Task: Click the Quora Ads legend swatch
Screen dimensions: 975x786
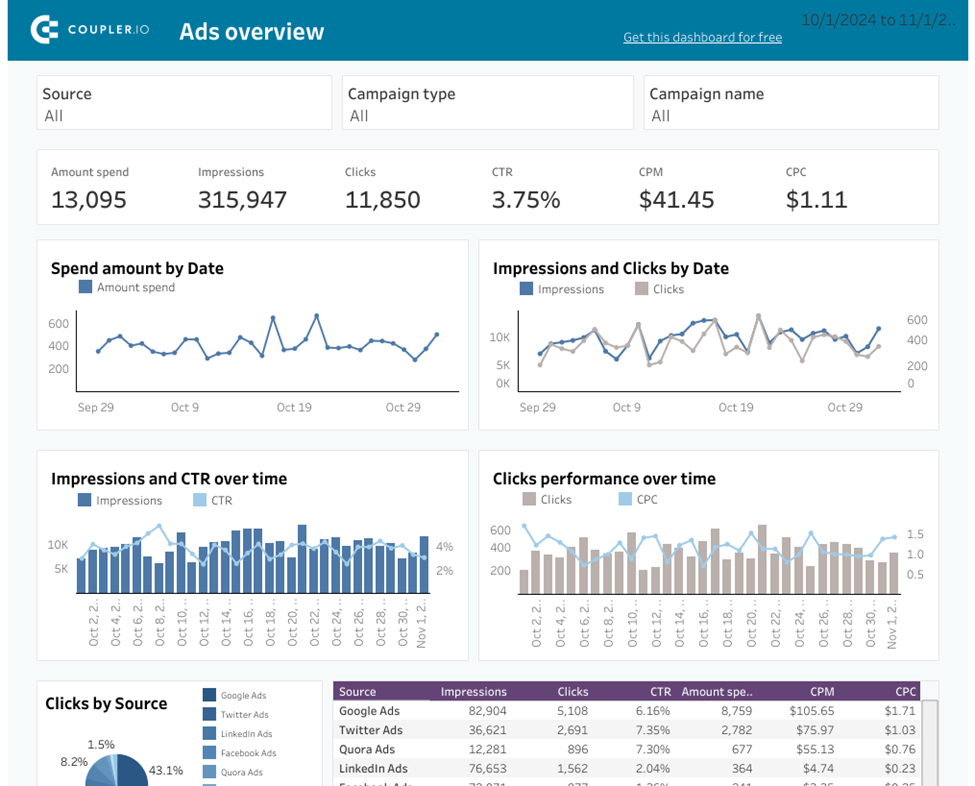Action: (210, 772)
